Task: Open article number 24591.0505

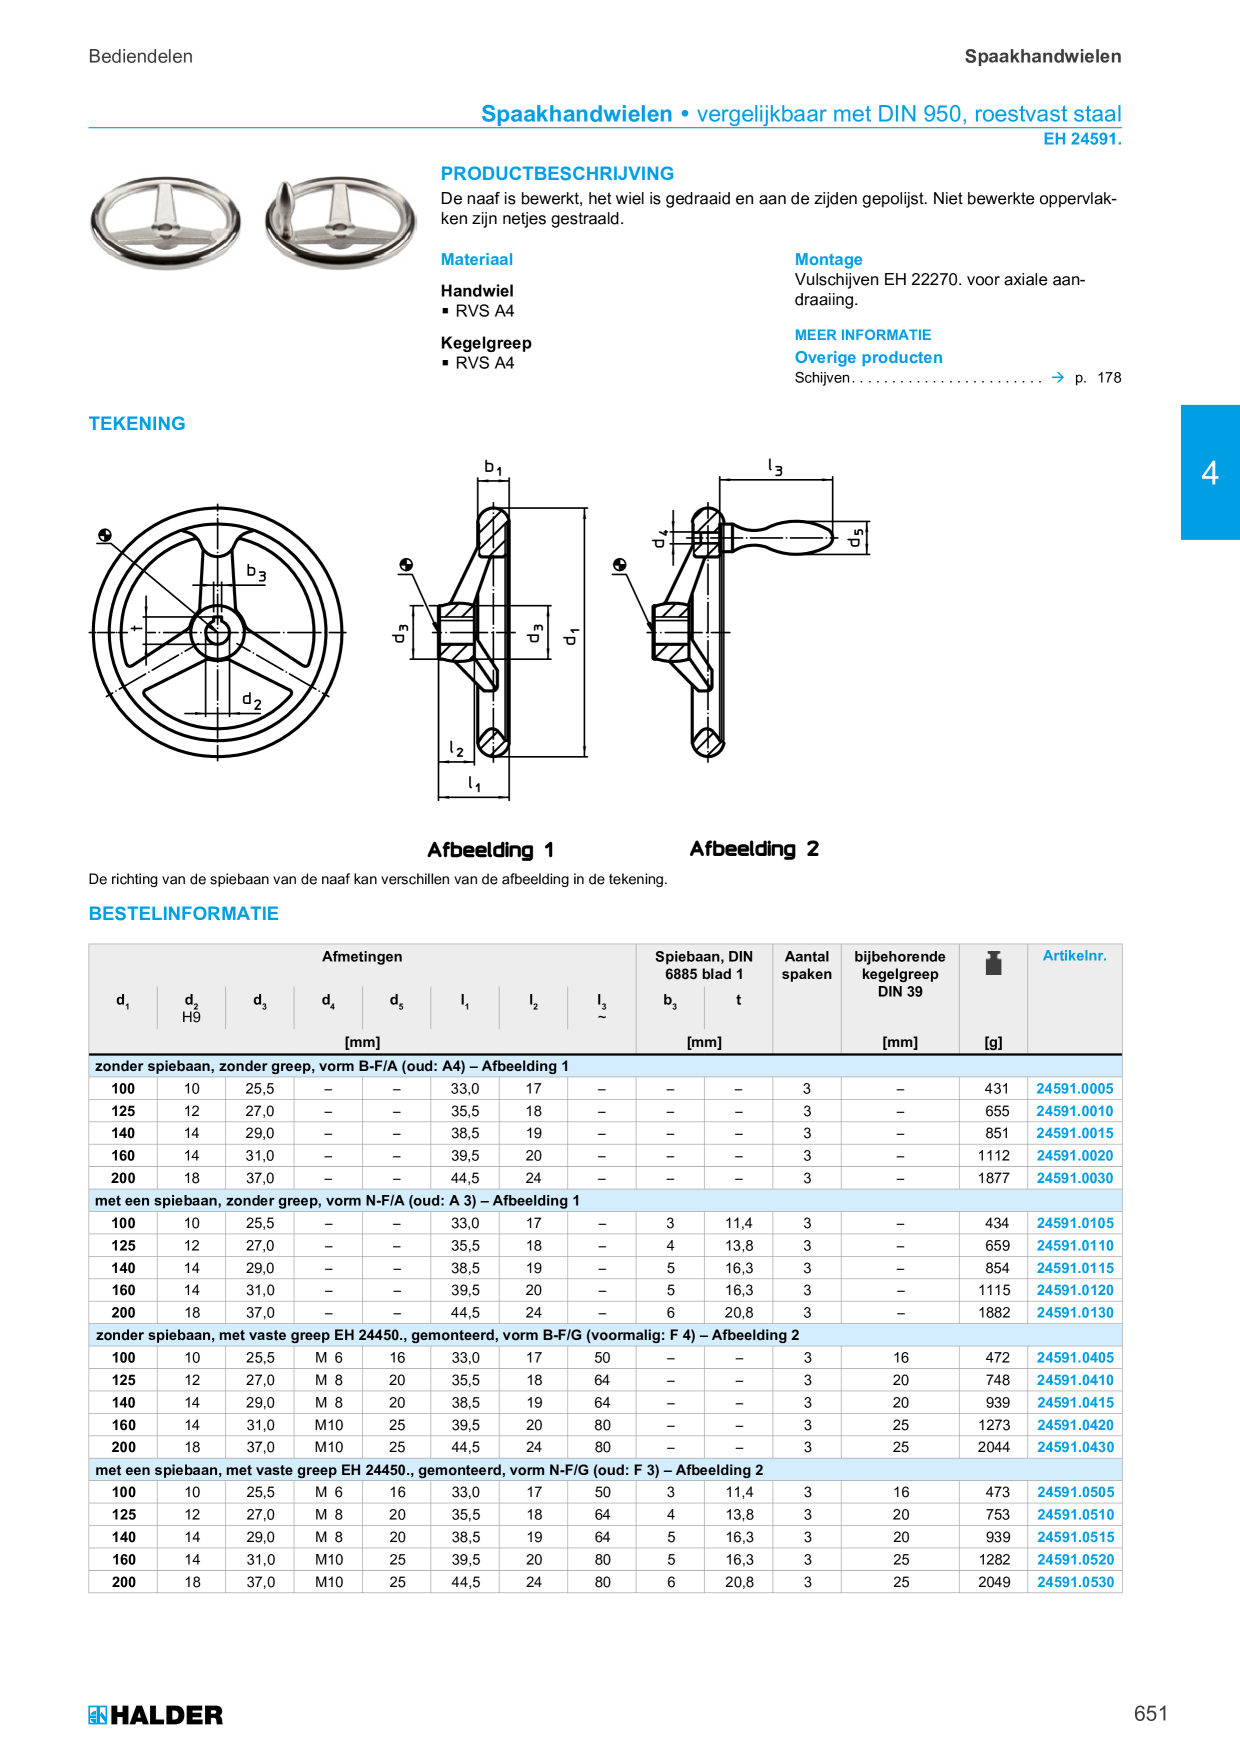Action: click(x=1074, y=1492)
